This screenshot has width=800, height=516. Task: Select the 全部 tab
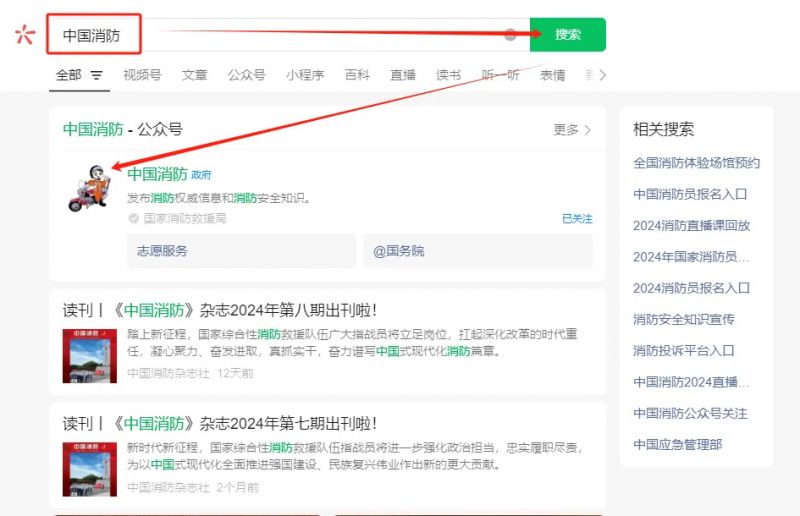(x=68, y=75)
